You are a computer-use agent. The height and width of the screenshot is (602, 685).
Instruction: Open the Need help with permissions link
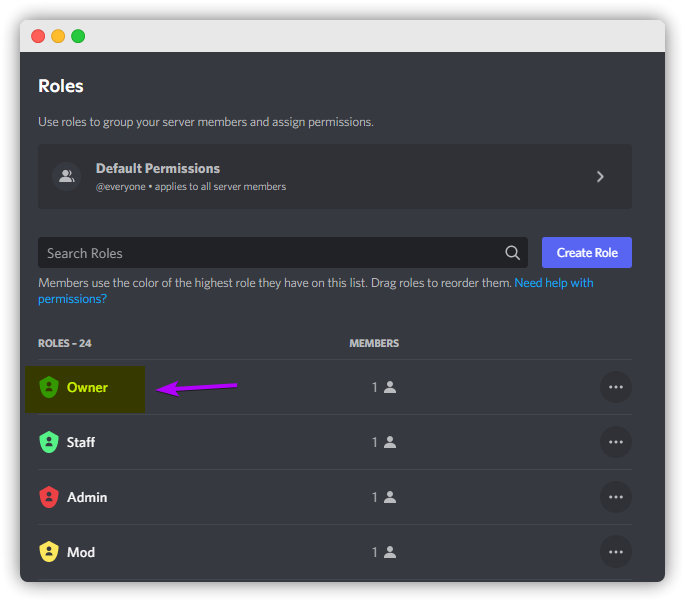[x=315, y=291]
